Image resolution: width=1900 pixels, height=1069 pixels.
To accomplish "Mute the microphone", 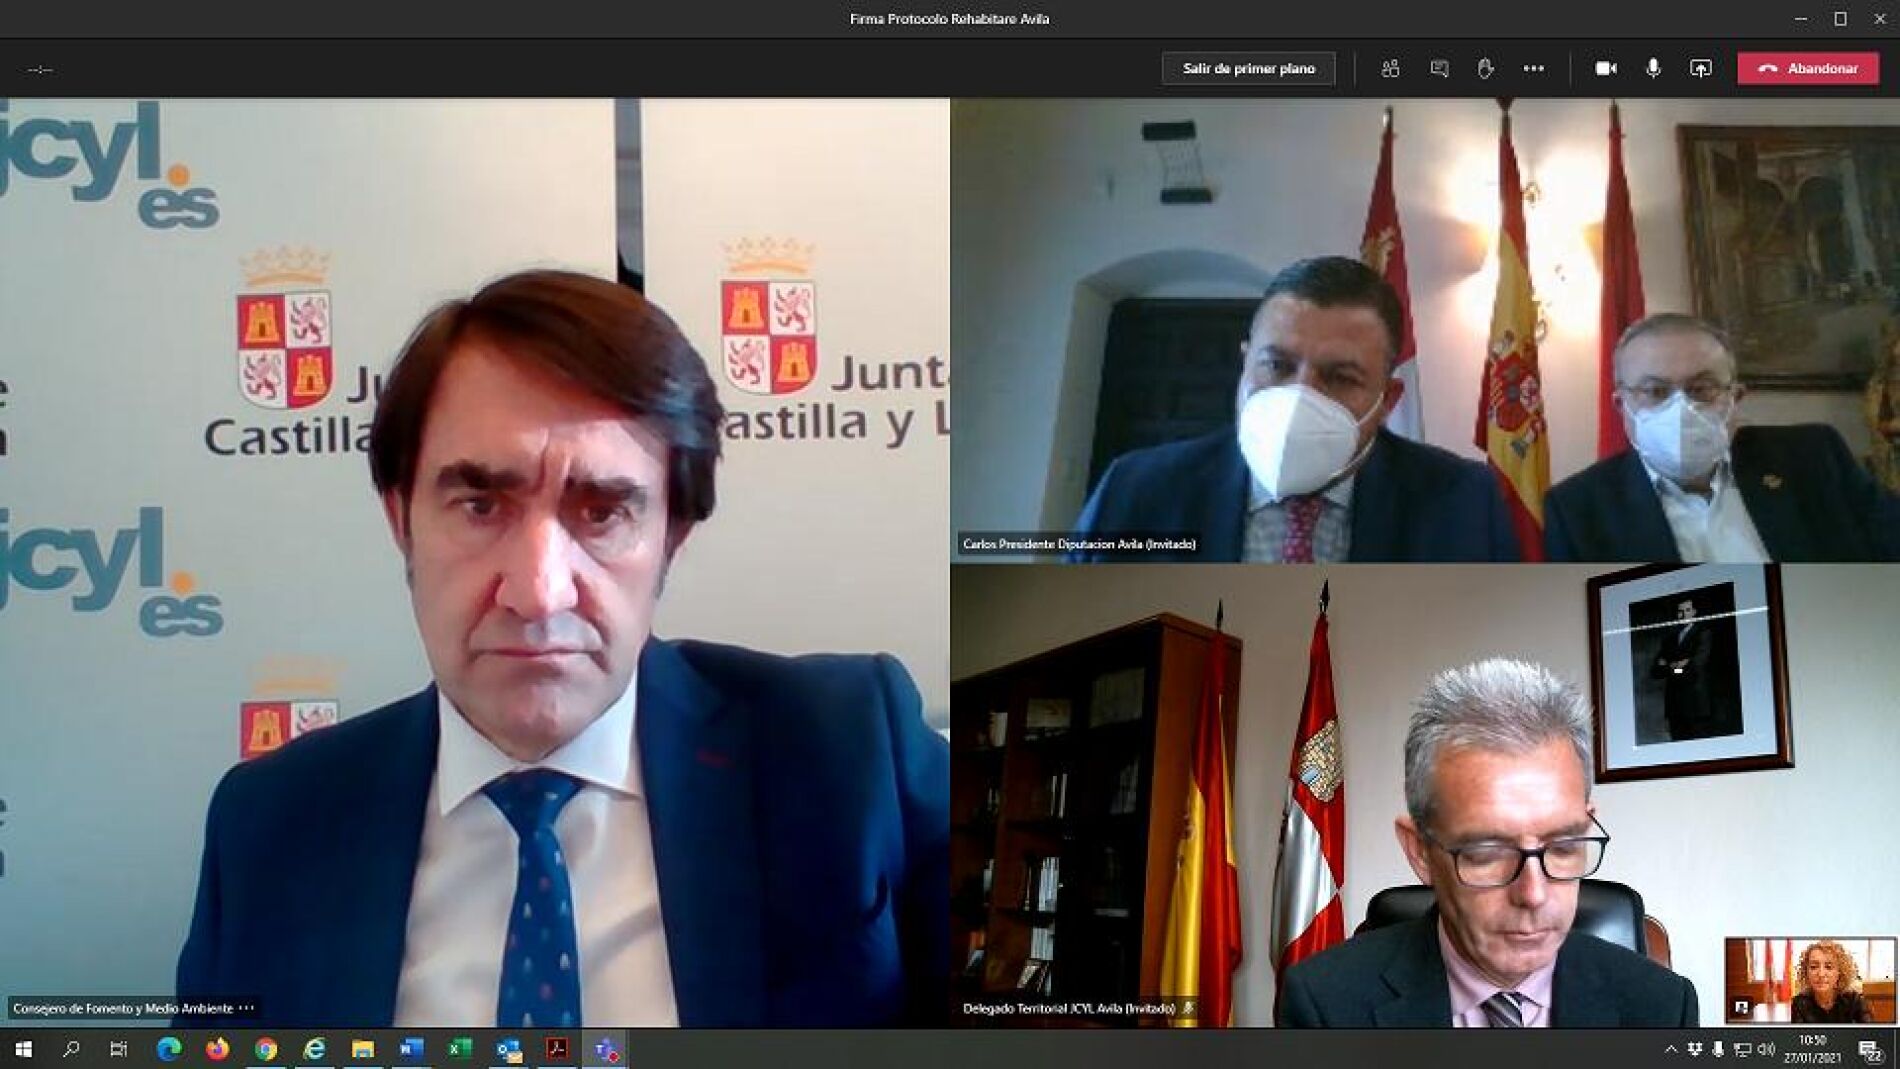I will [x=1653, y=69].
